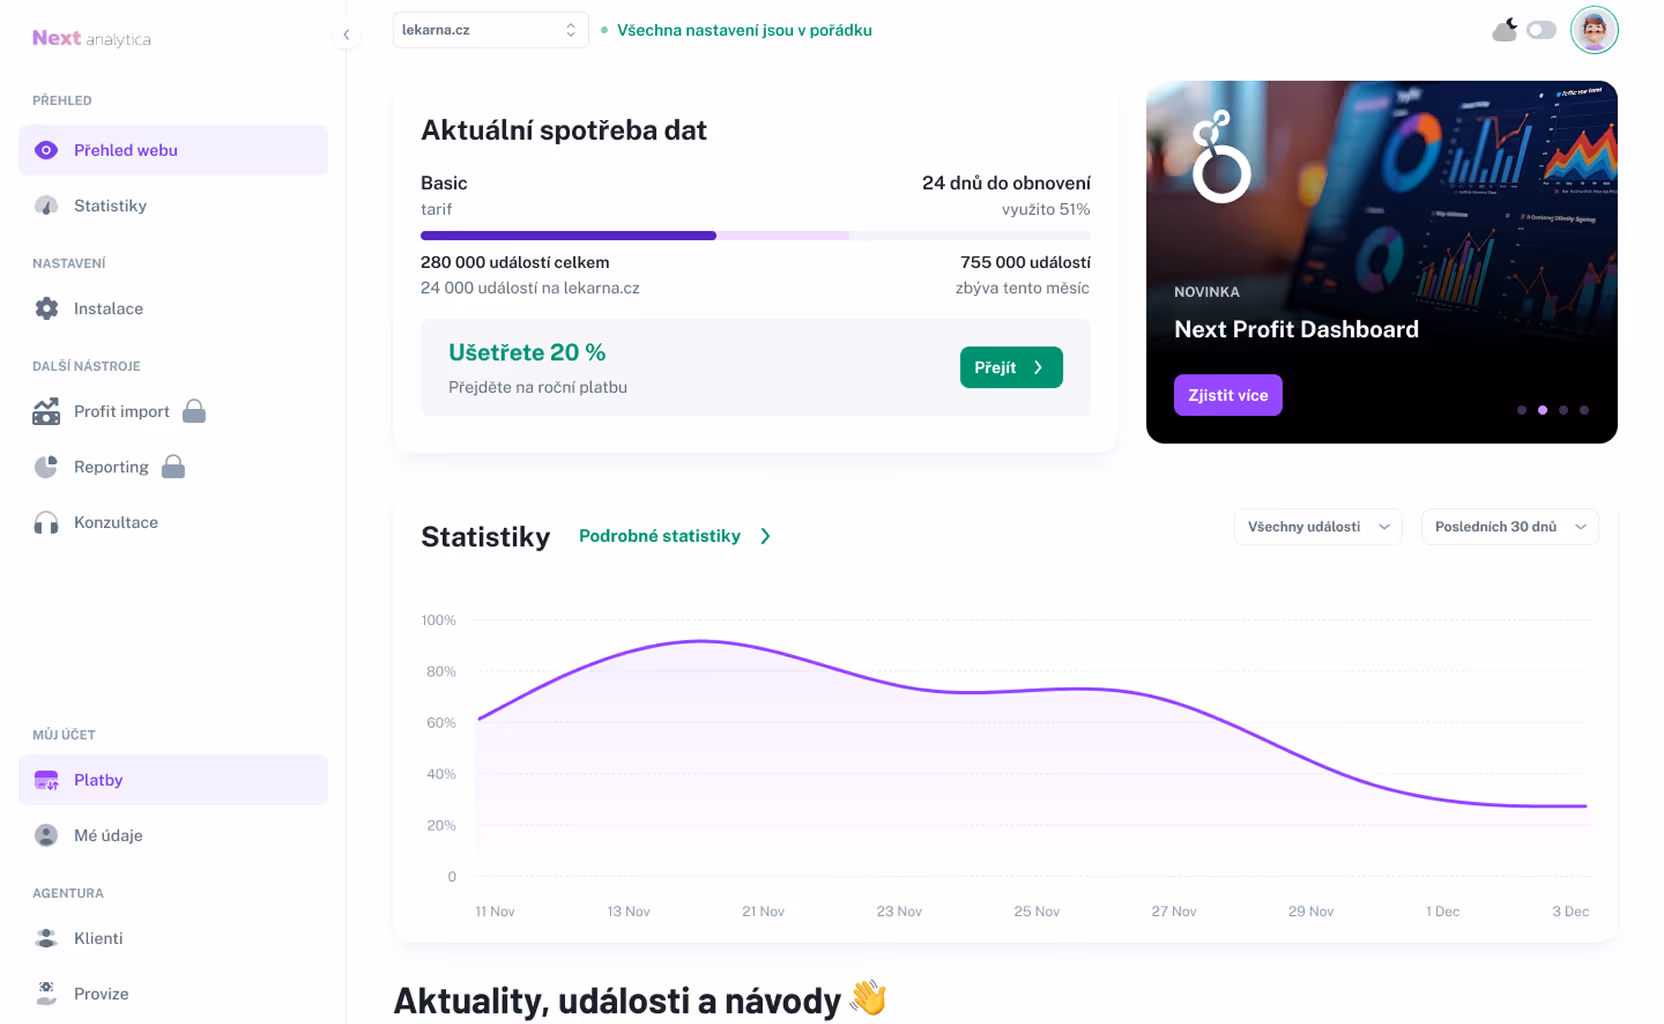This screenshot has height=1024, width=1664.
Task: Open the Posledních 30 dnů period dropdown
Action: (x=1509, y=527)
